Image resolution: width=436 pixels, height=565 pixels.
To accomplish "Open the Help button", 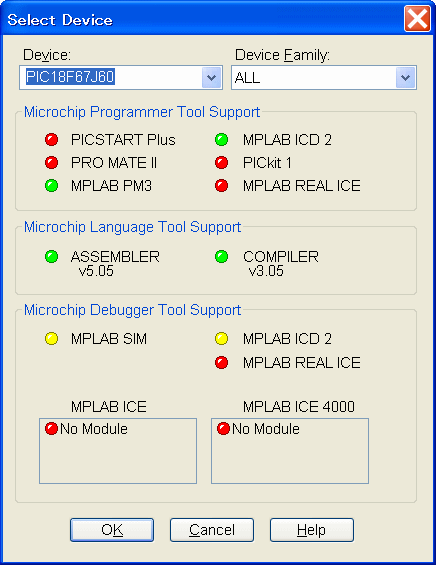I will (312, 530).
